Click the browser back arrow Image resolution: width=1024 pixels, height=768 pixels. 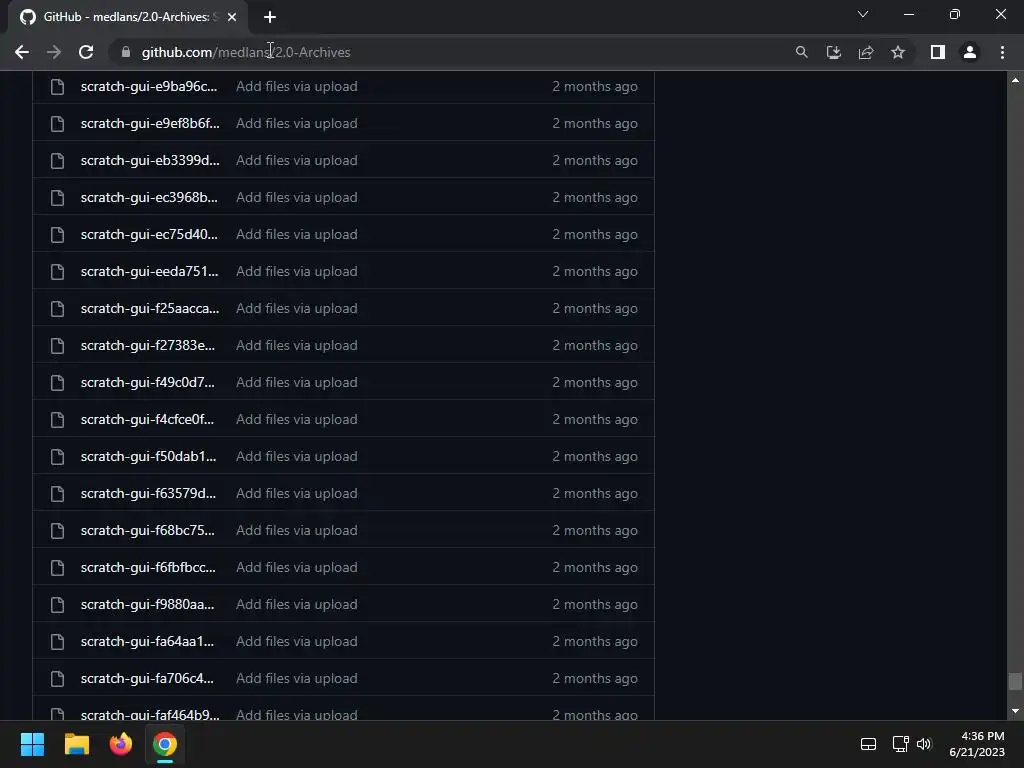click(x=22, y=52)
